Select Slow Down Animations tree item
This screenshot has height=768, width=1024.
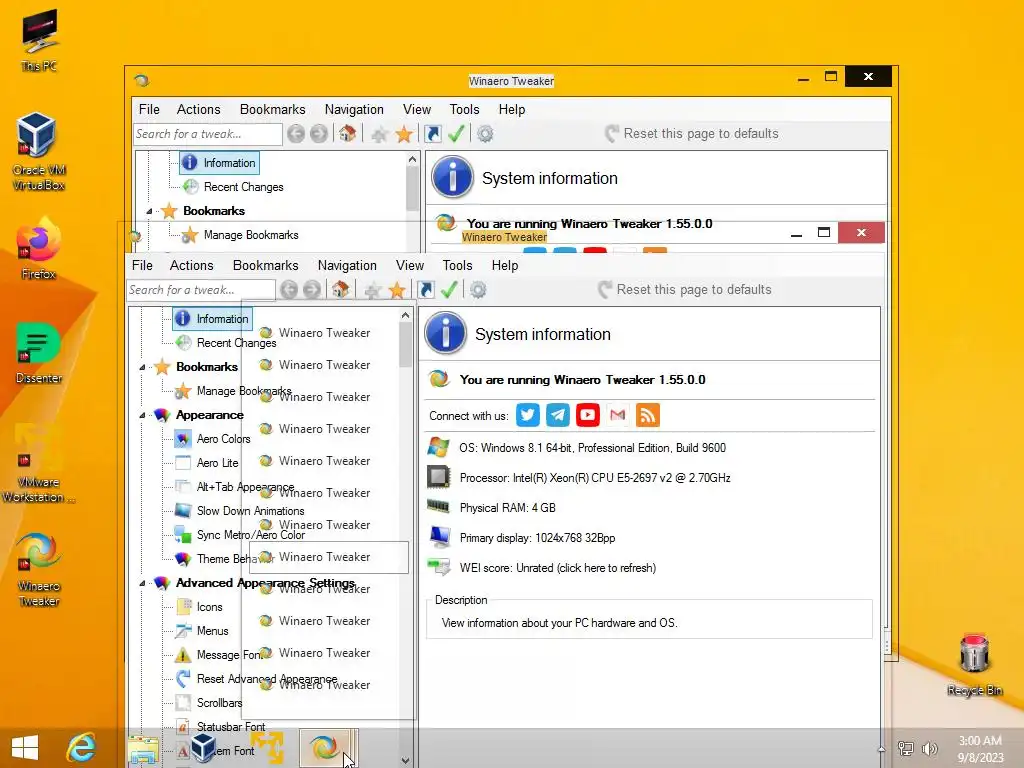coord(240,511)
